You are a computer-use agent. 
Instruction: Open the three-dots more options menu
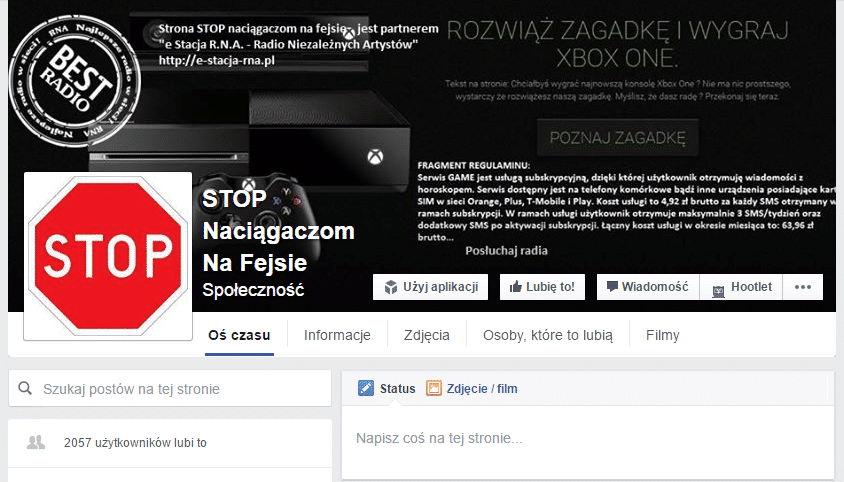(x=803, y=287)
